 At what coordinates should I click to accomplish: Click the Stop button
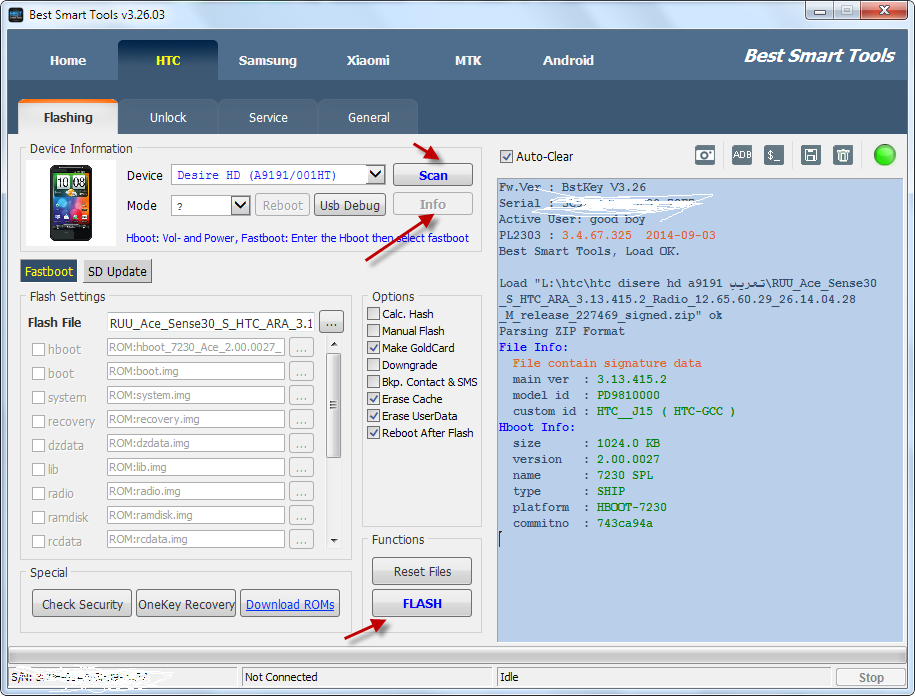click(871, 677)
